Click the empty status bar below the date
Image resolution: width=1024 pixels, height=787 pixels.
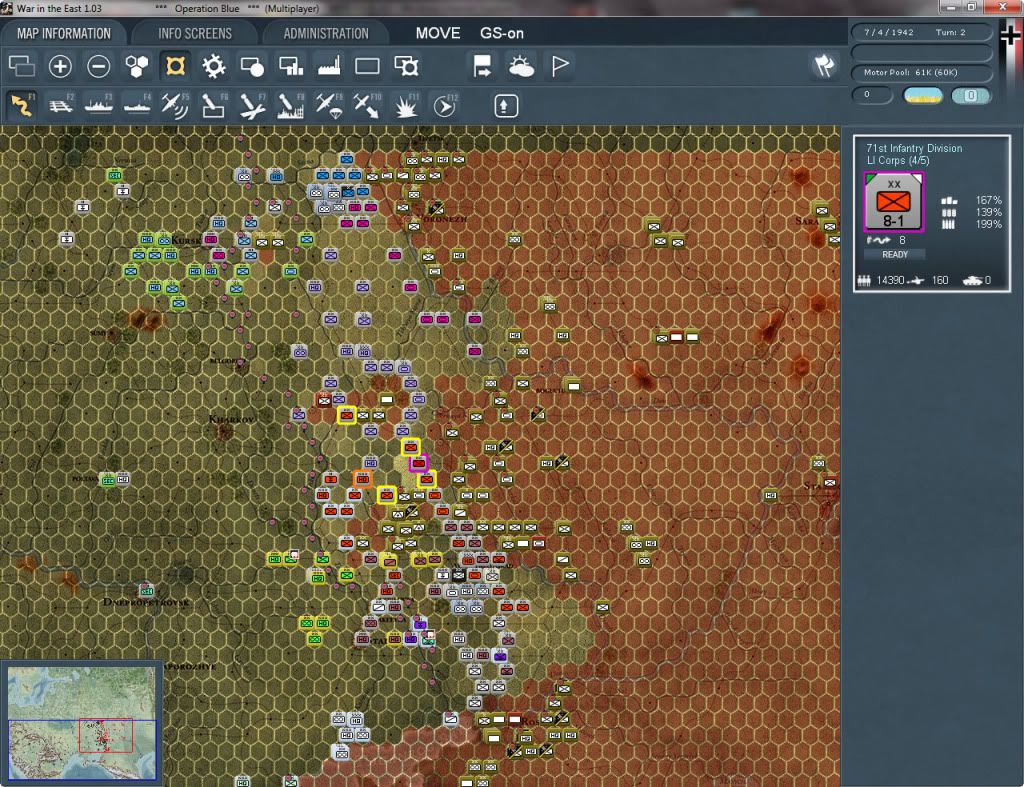point(920,52)
